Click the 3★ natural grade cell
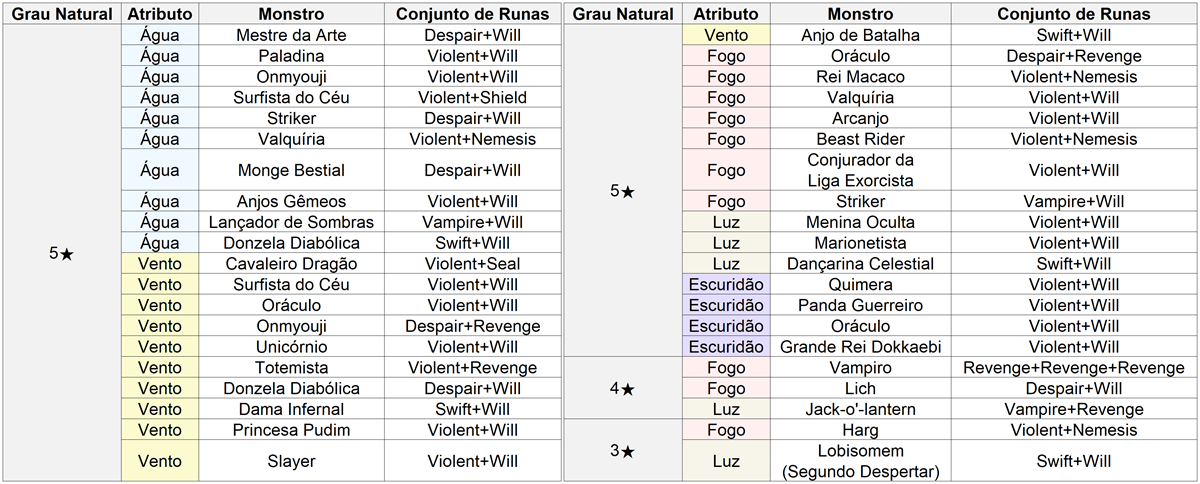This screenshot has width=1200, height=484. [x=621, y=451]
